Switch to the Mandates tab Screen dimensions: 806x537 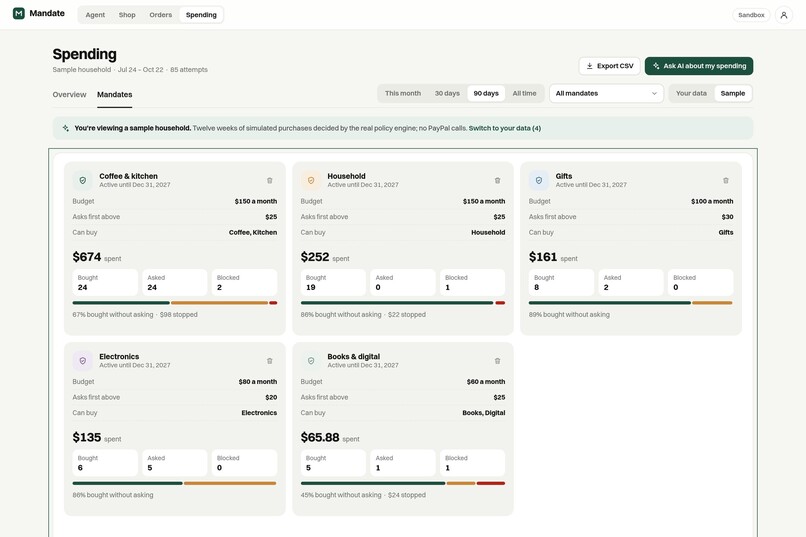115,95
